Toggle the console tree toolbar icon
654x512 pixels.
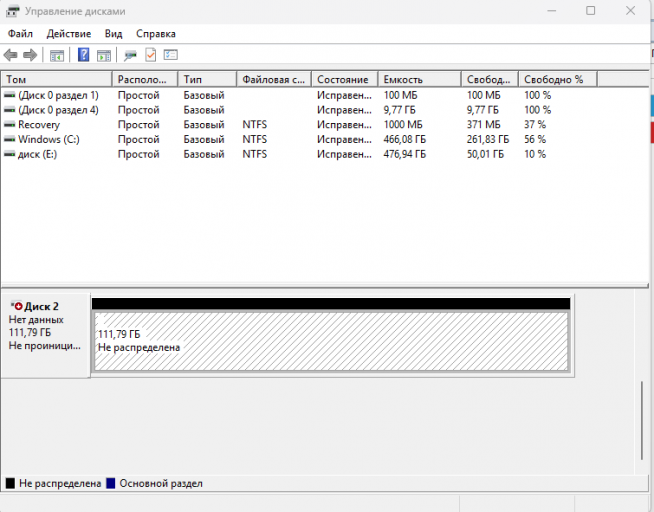[x=57, y=55]
